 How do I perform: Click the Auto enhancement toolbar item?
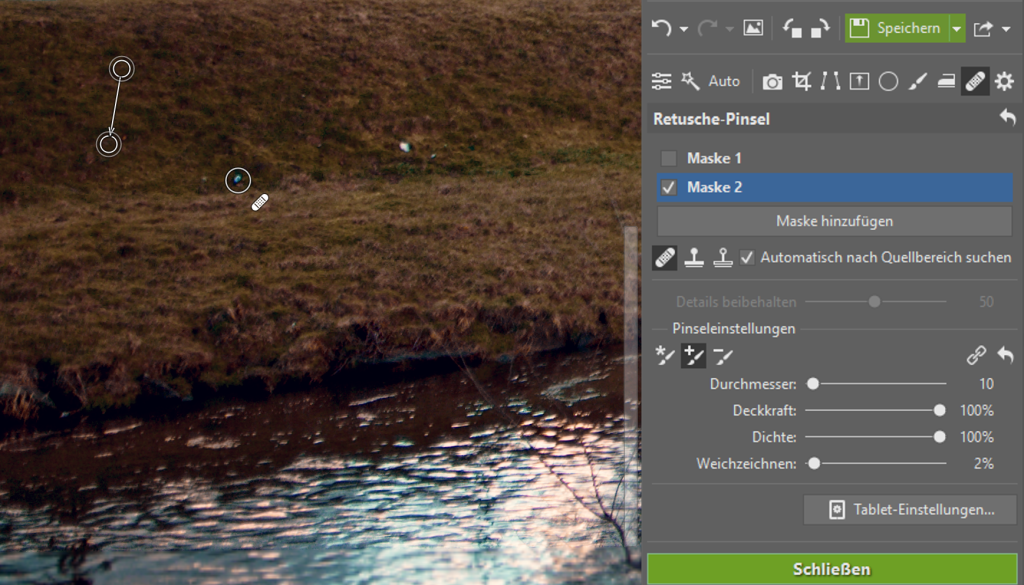click(x=724, y=82)
